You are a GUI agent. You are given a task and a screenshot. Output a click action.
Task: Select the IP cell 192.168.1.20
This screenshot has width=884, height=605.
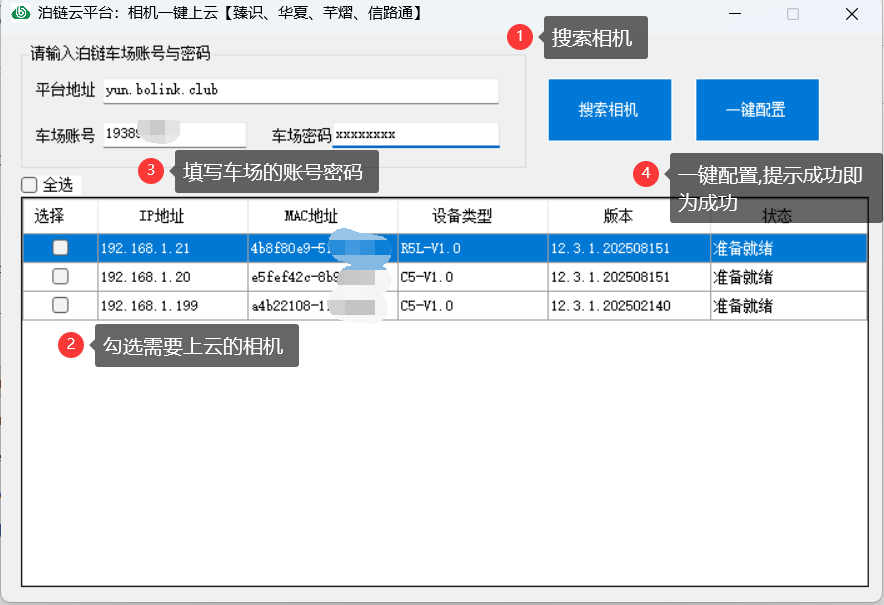[173, 277]
